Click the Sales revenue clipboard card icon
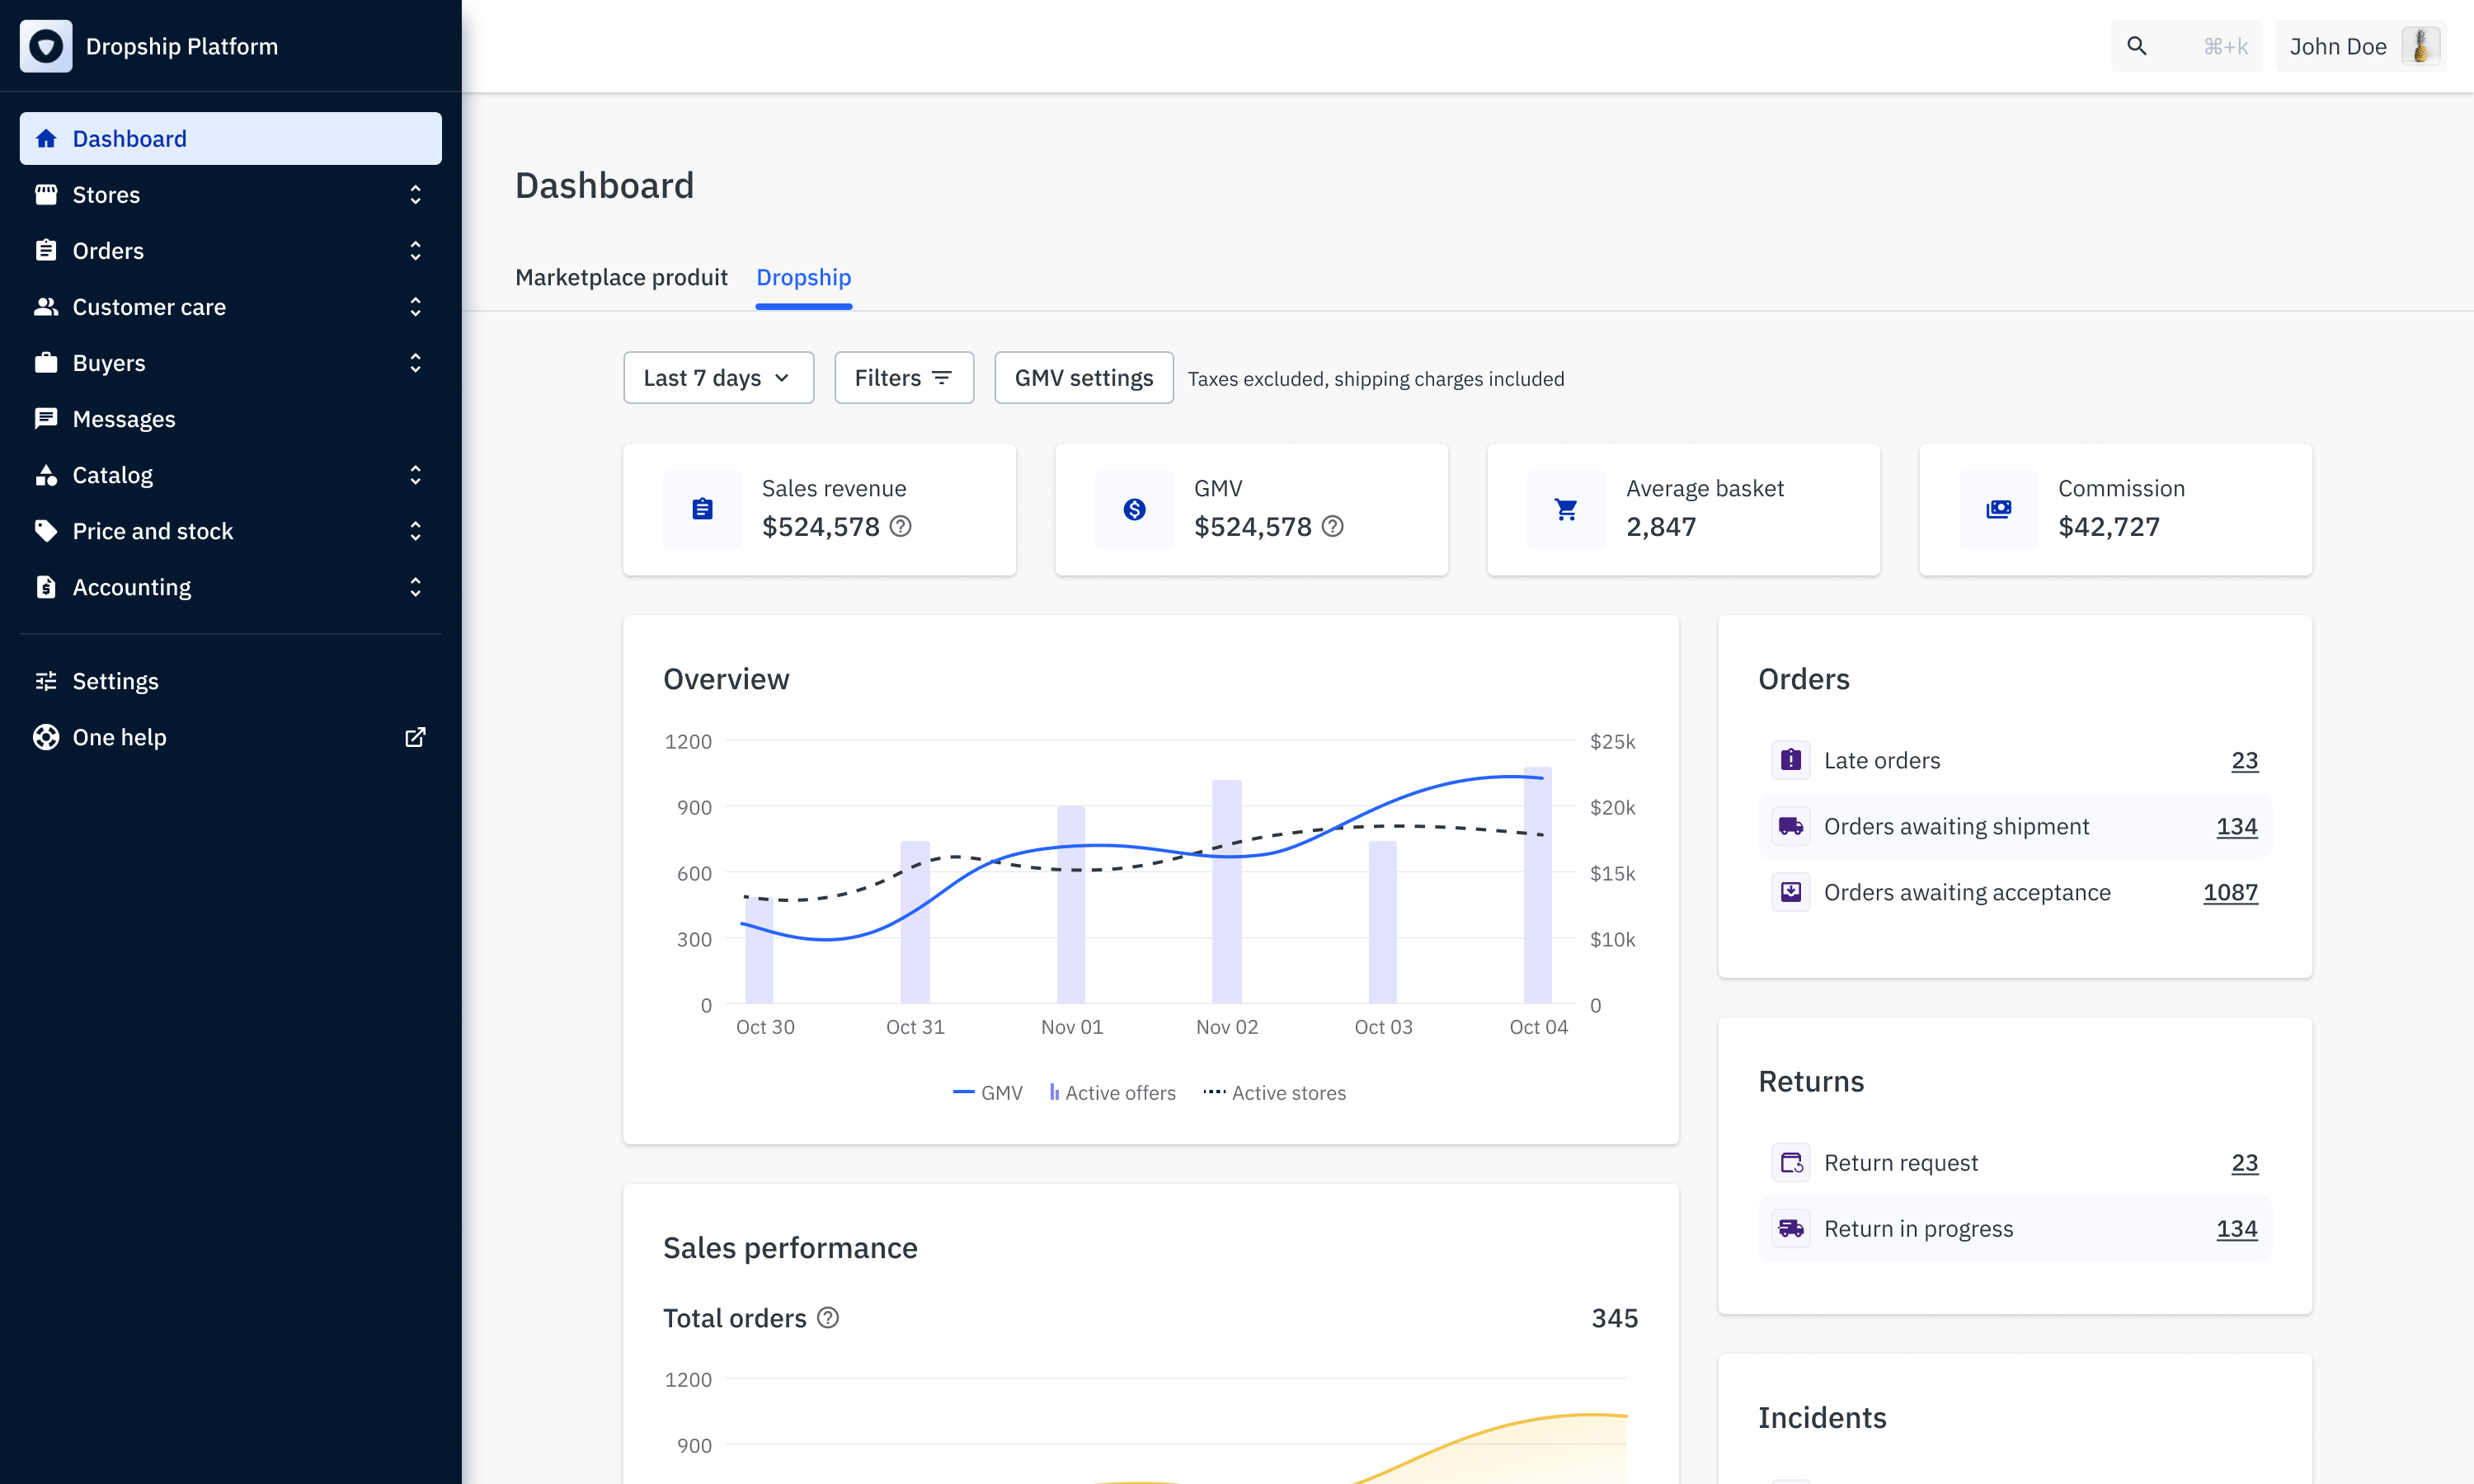The image size is (2474, 1484). coord(703,509)
